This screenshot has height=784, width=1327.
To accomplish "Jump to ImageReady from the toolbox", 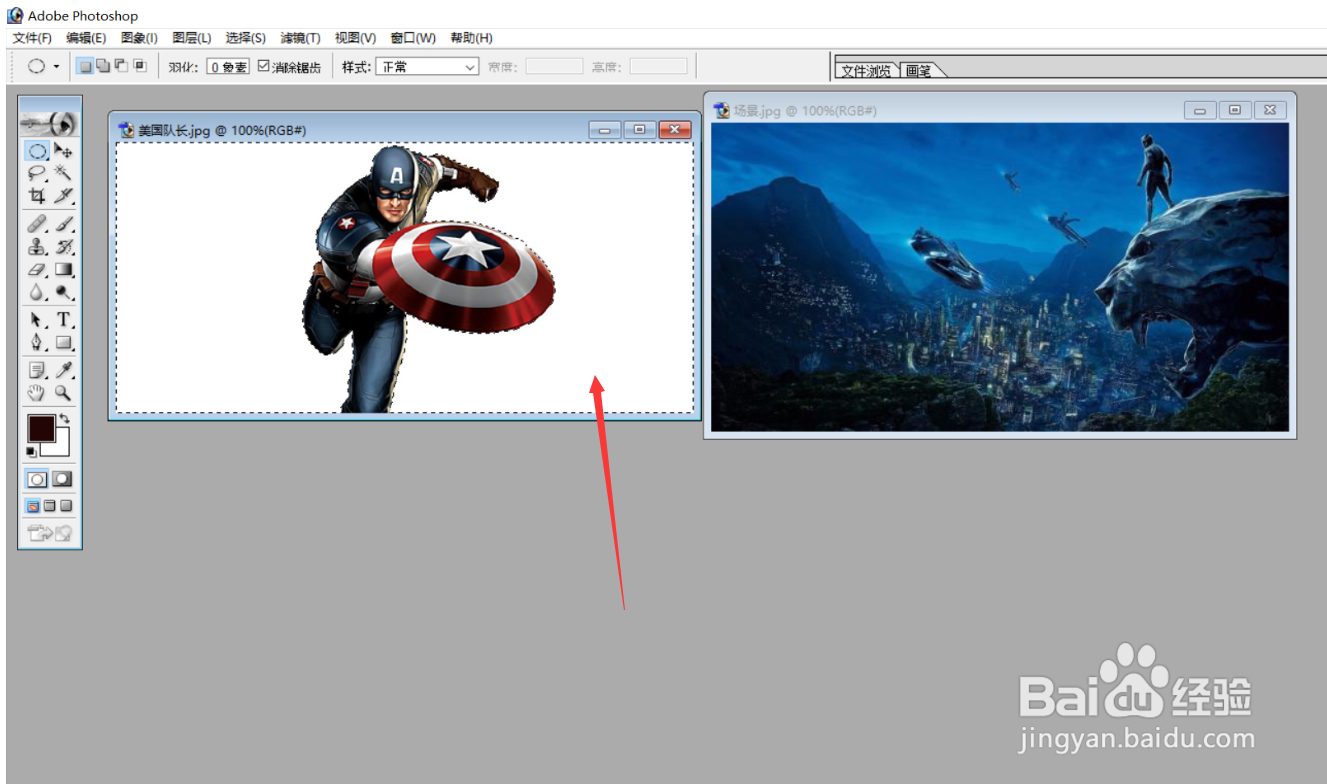I will (50, 534).
